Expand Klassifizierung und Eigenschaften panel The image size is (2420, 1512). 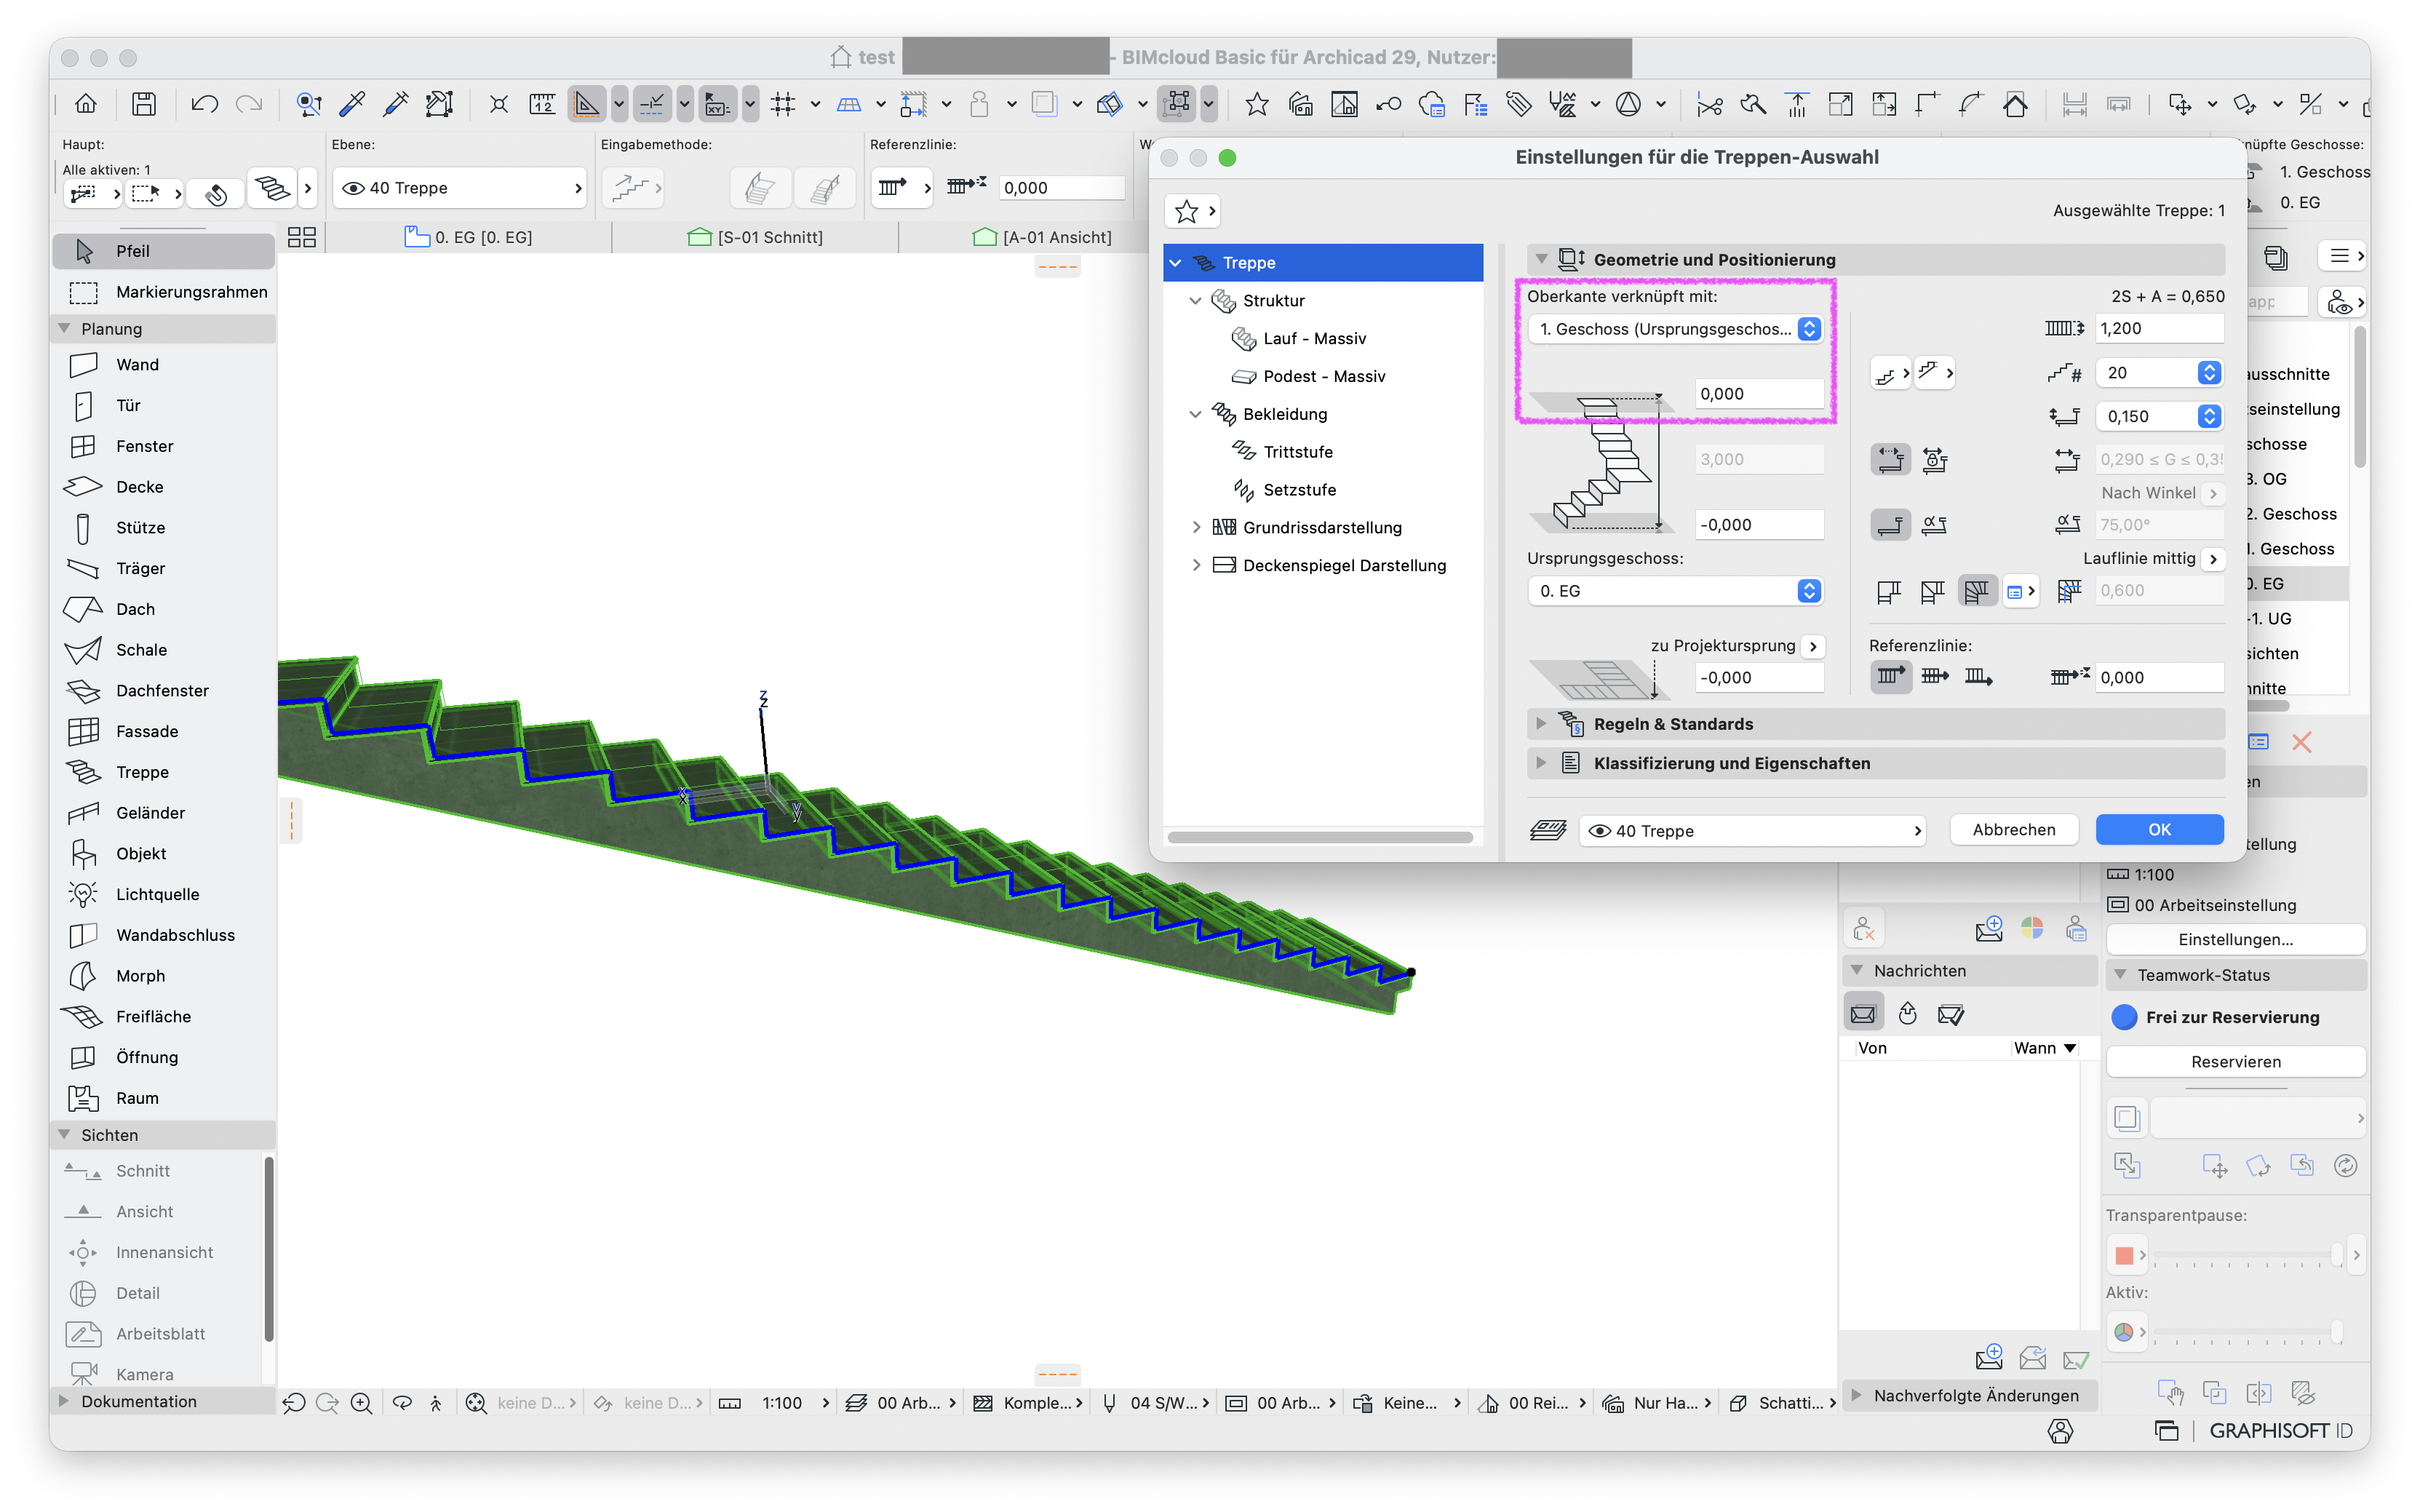tap(1541, 764)
